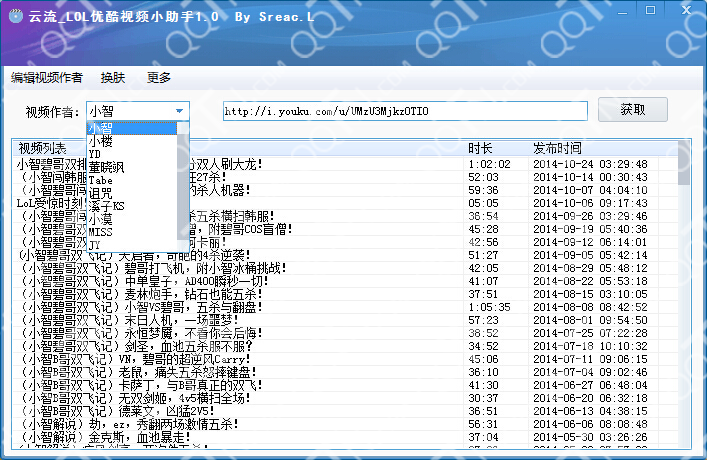The height and width of the screenshot is (460, 707).
Task: Choose YD from the author list
Action: [133, 154]
